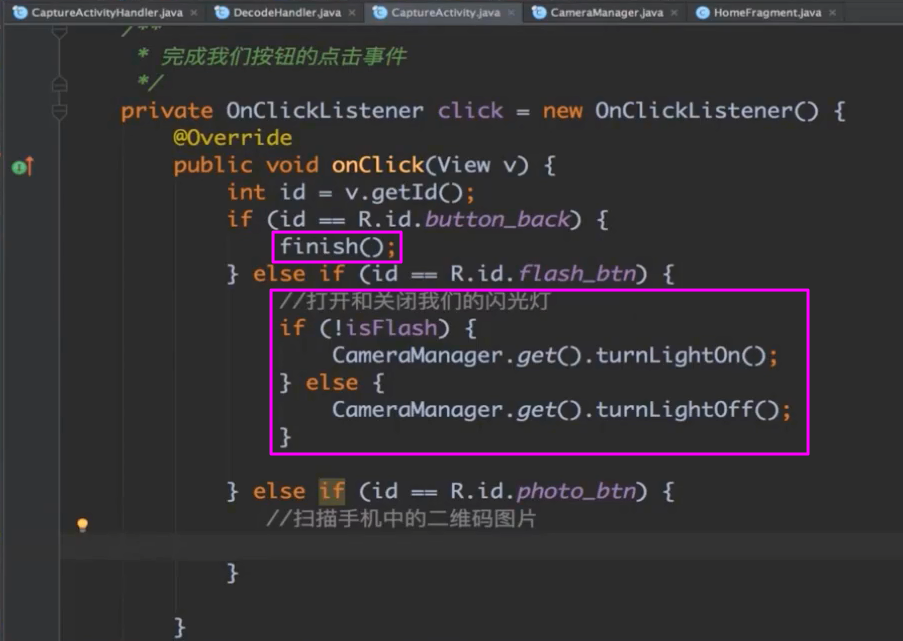Viewport: 903px width, 641px height.
Task: Collapse the comment block fold marker at the */ line
Action: (x=59, y=84)
